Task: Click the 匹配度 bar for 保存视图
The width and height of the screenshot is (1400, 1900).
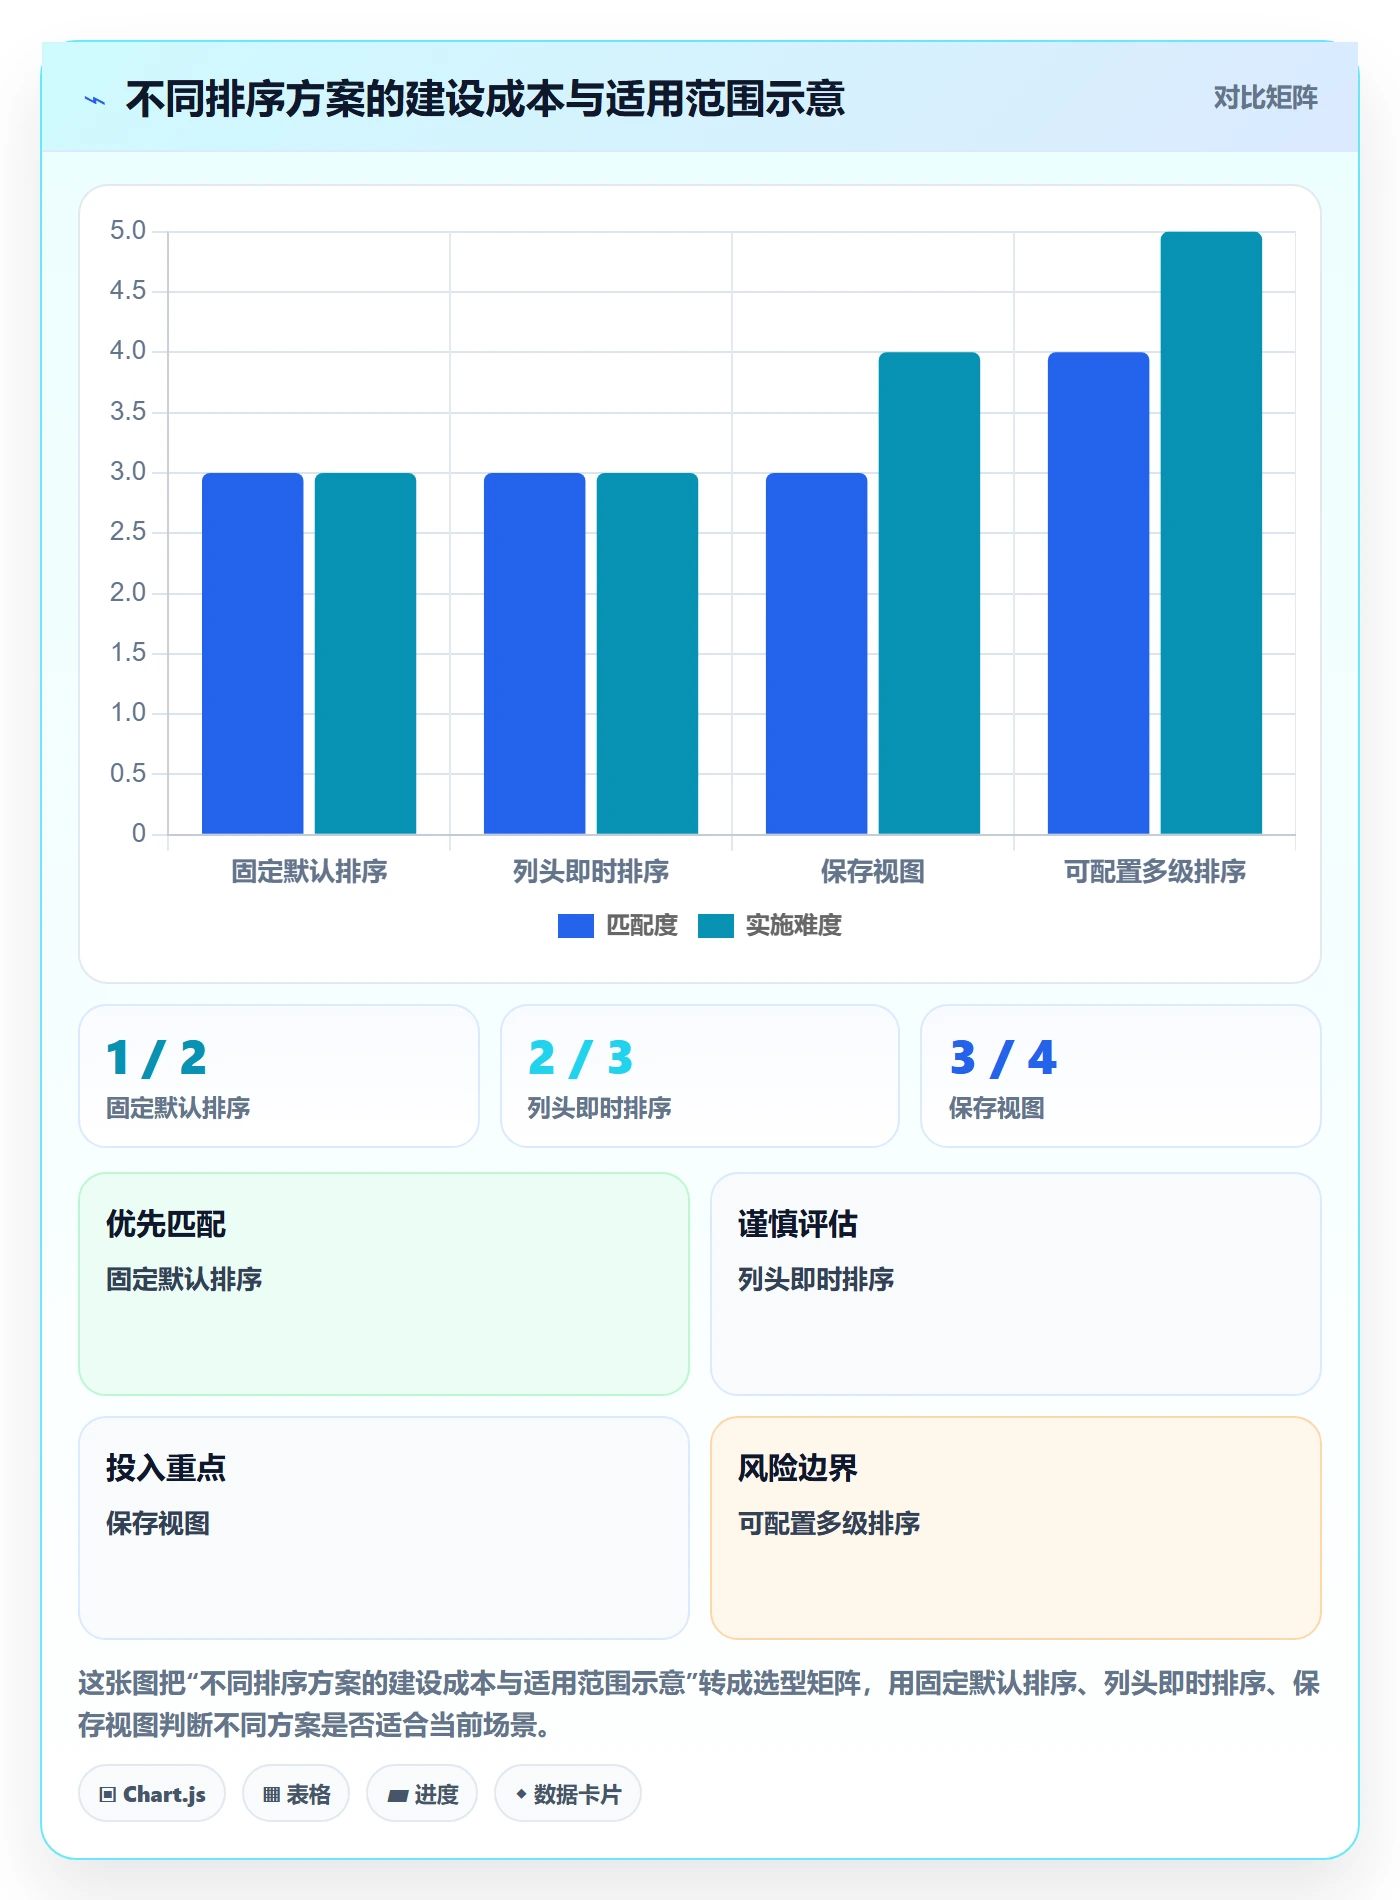Action: click(x=817, y=653)
